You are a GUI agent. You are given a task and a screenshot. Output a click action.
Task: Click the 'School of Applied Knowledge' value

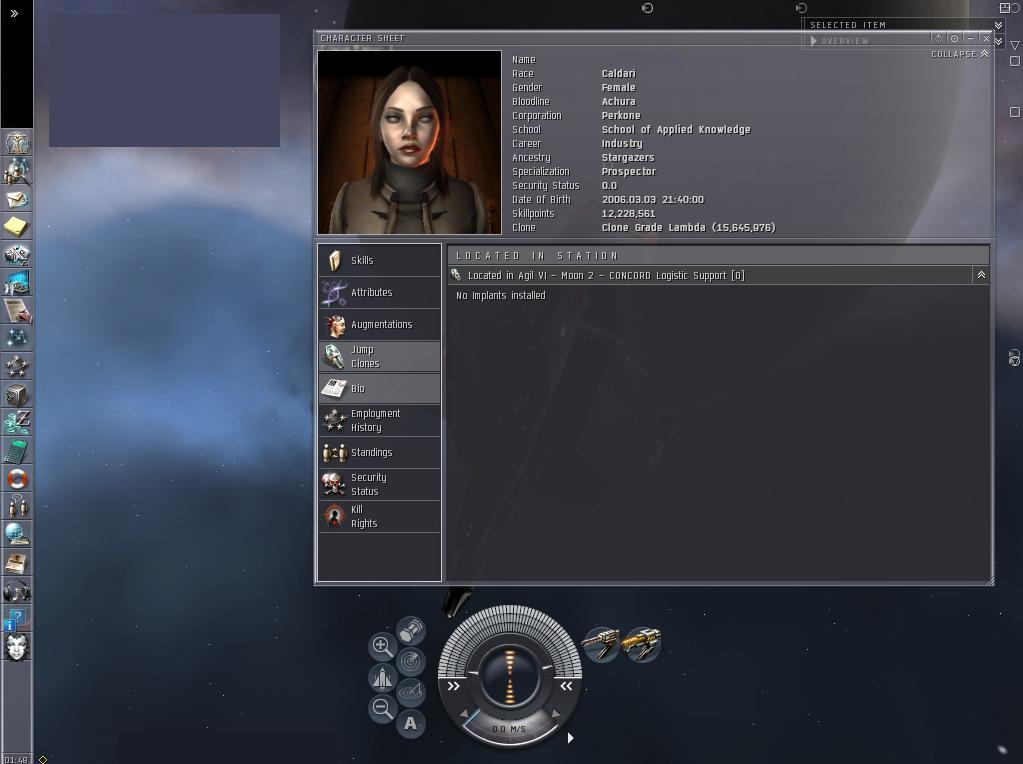676,130
